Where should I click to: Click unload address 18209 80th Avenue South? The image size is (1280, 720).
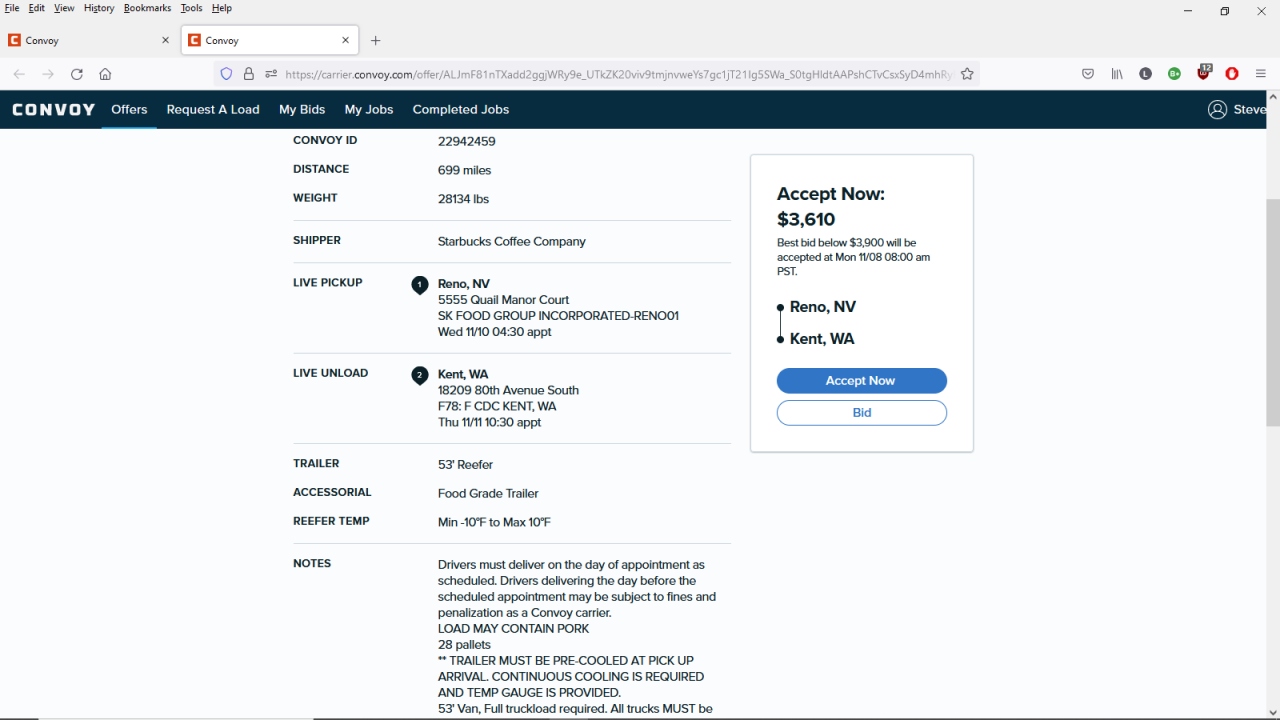click(x=508, y=391)
